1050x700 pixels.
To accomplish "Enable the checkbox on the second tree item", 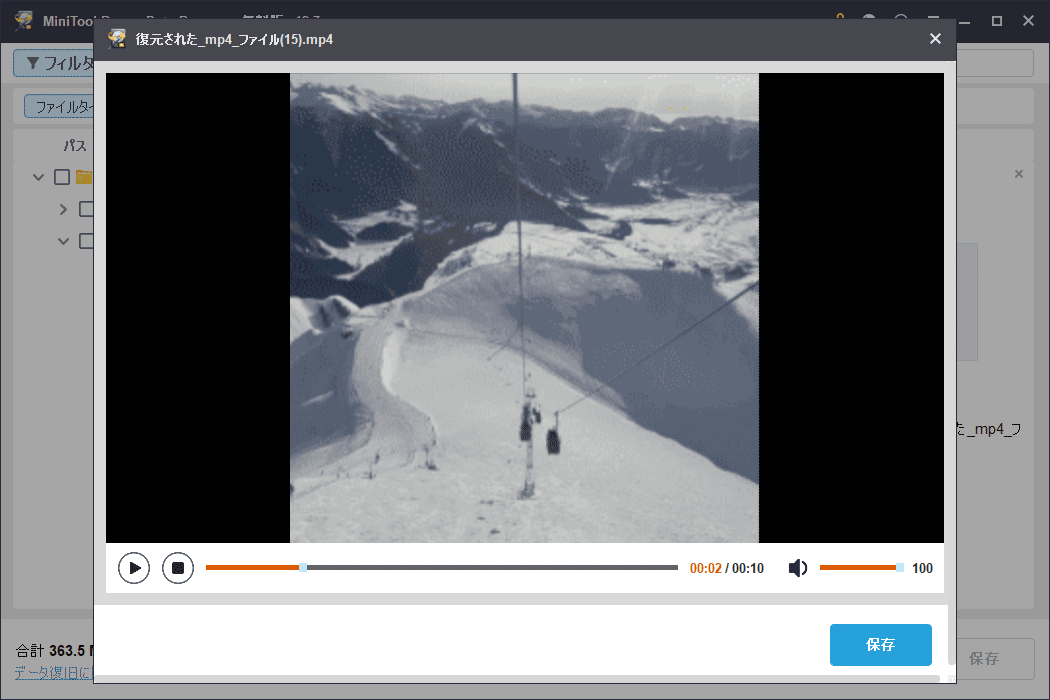I will click(x=85, y=208).
